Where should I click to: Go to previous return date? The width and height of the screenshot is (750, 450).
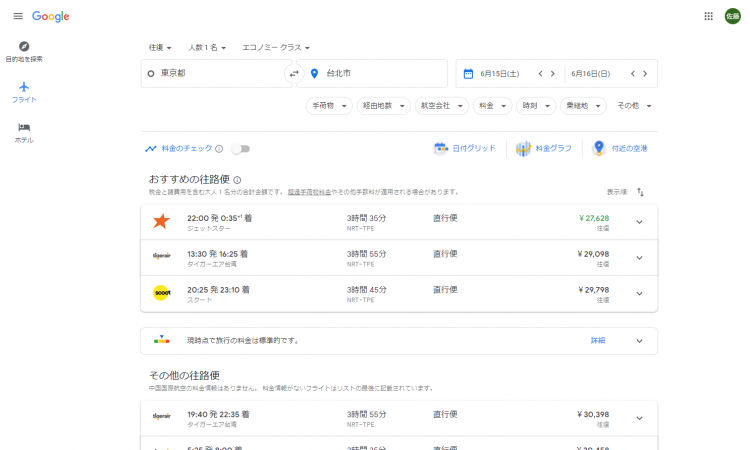click(633, 74)
